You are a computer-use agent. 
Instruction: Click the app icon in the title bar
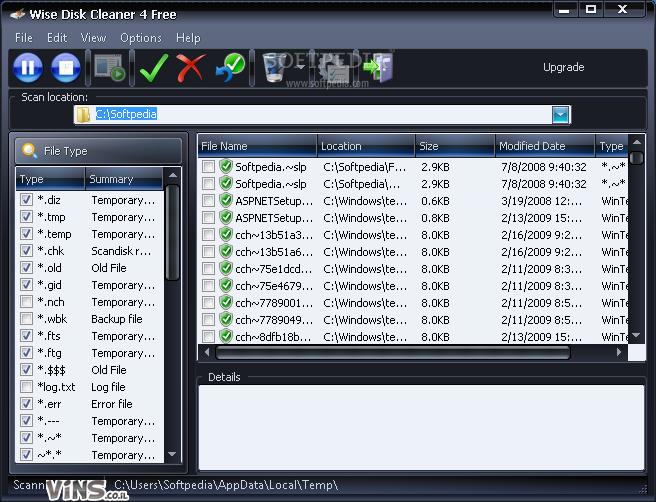click(18, 15)
